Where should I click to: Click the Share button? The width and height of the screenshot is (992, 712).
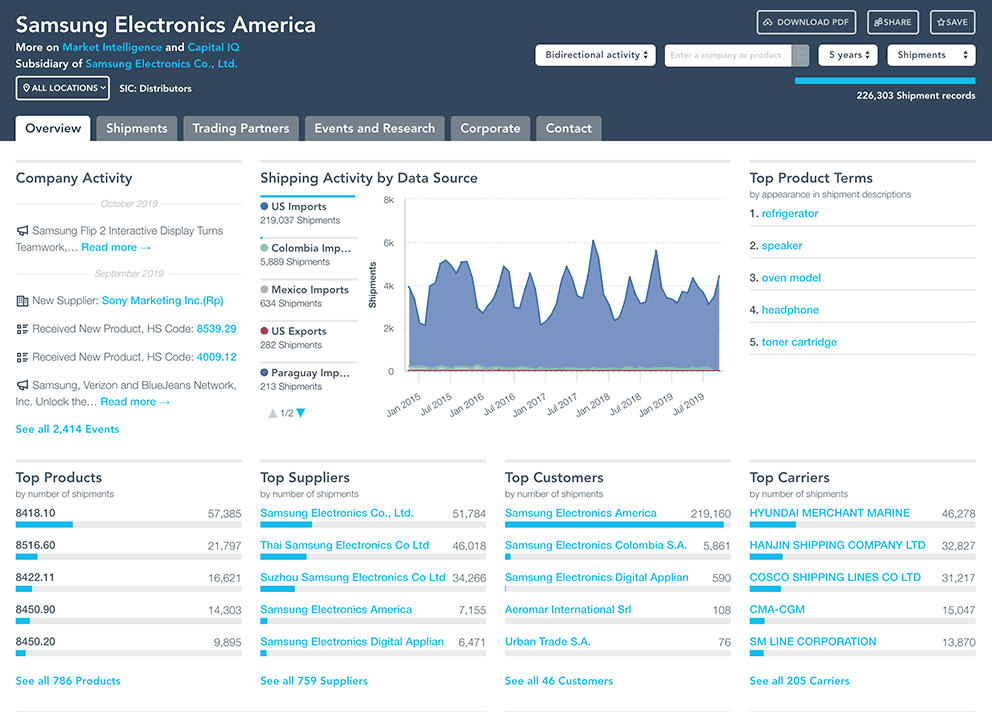[x=893, y=22]
